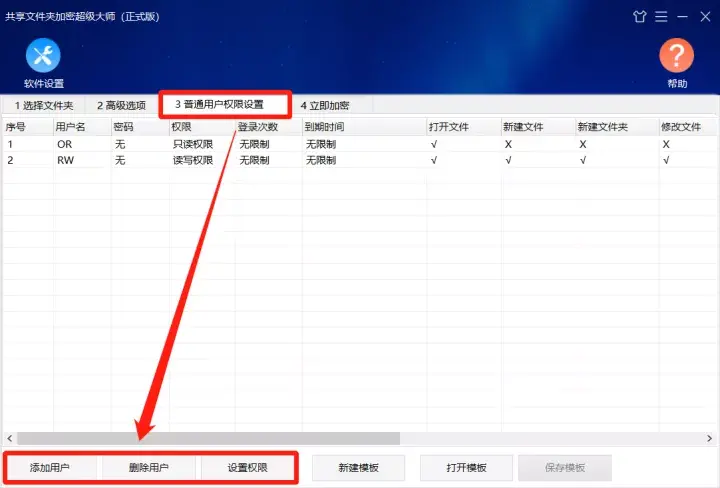Open the hamburger menu icon in title bar
Image resolution: width=720 pixels, height=488 pixels.
click(x=661, y=17)
